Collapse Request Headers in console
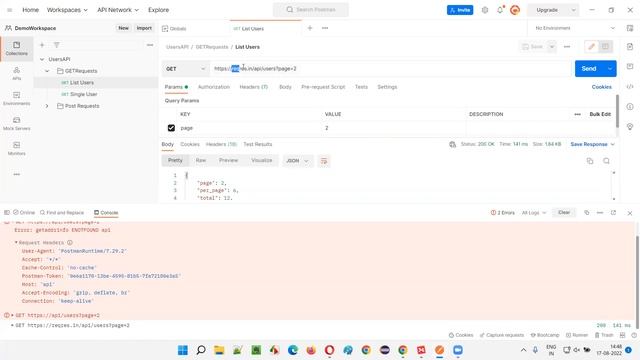This screenshot has height=360, width=640. click(16, 242)
